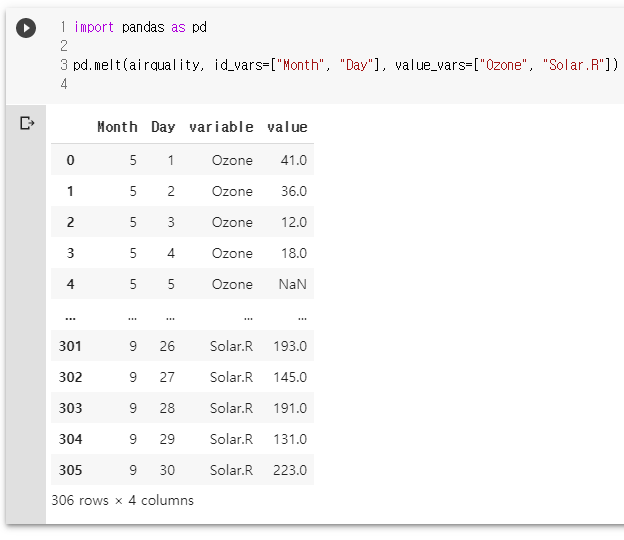Viewport: 624px width, 540px height.
Task: Click the variable column header
Action: coord(221,127)
